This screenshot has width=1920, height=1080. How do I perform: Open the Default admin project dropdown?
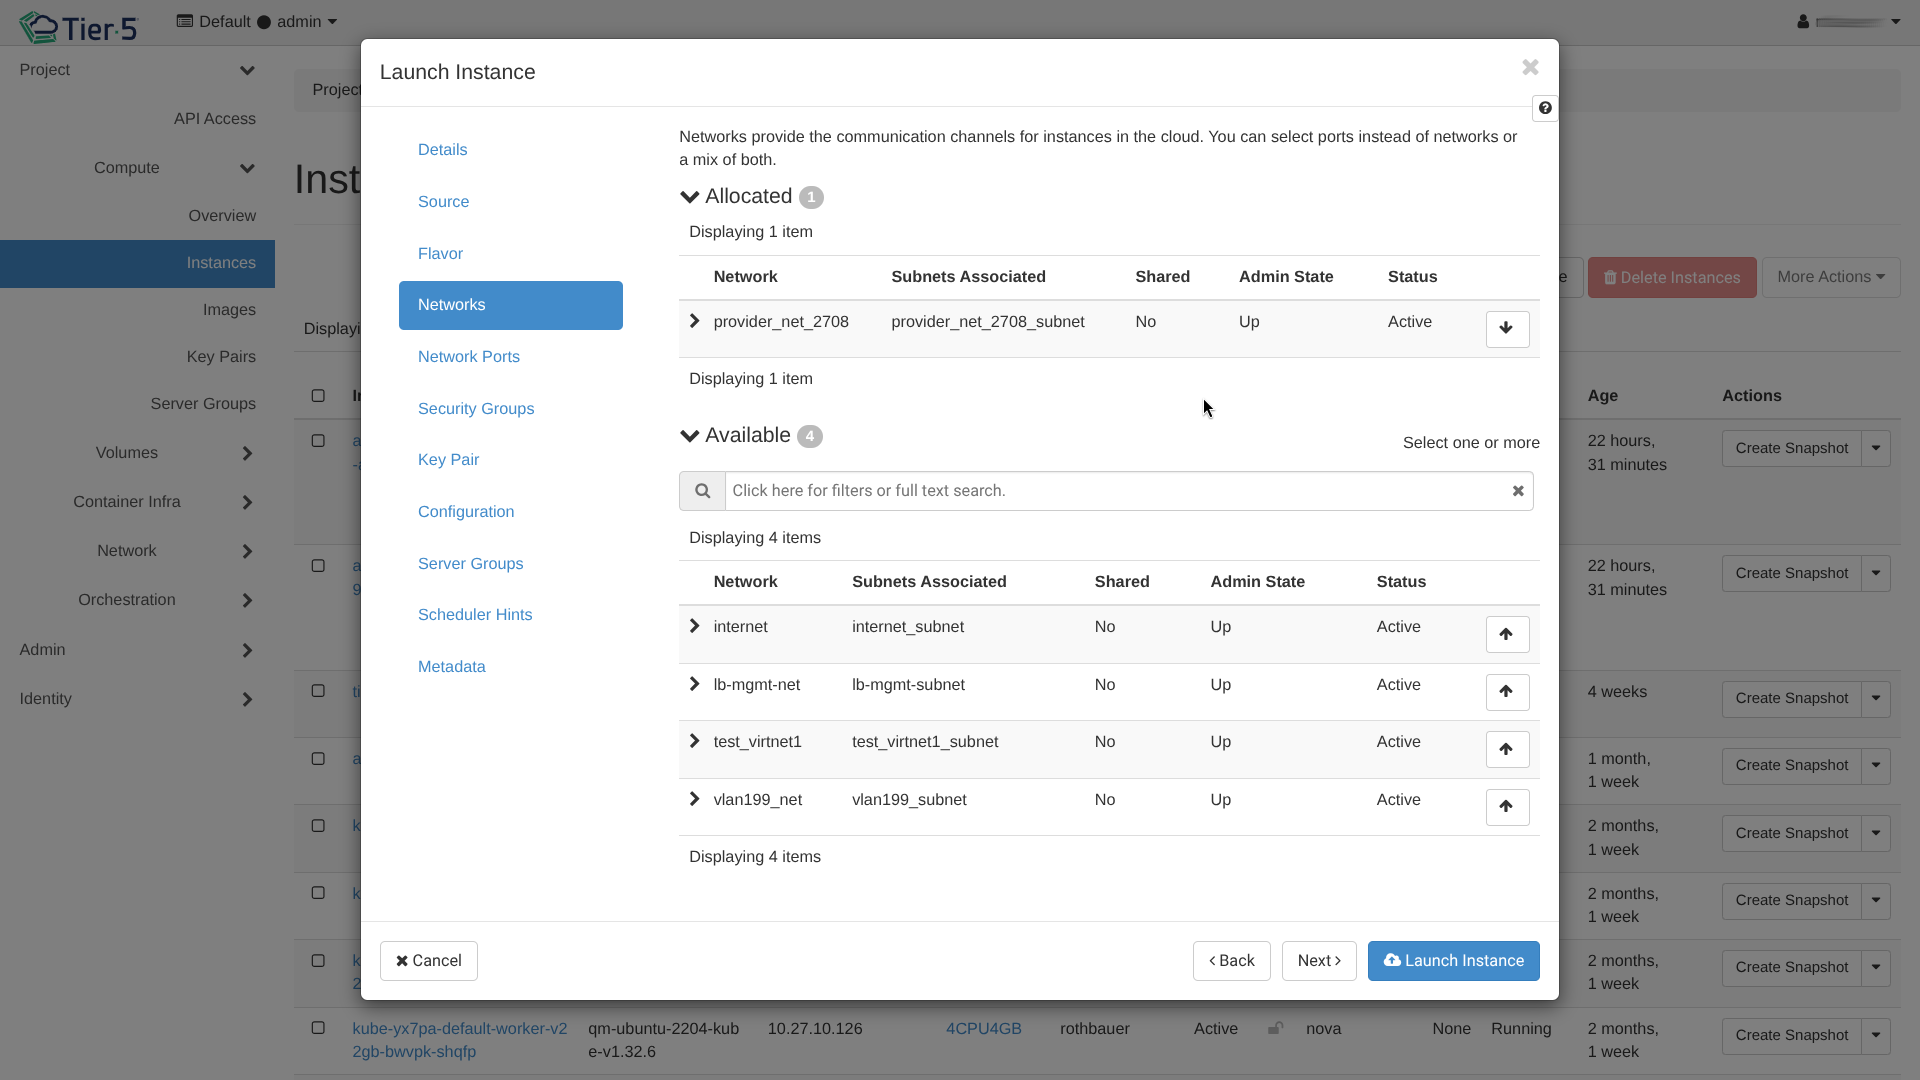point(257,22)
